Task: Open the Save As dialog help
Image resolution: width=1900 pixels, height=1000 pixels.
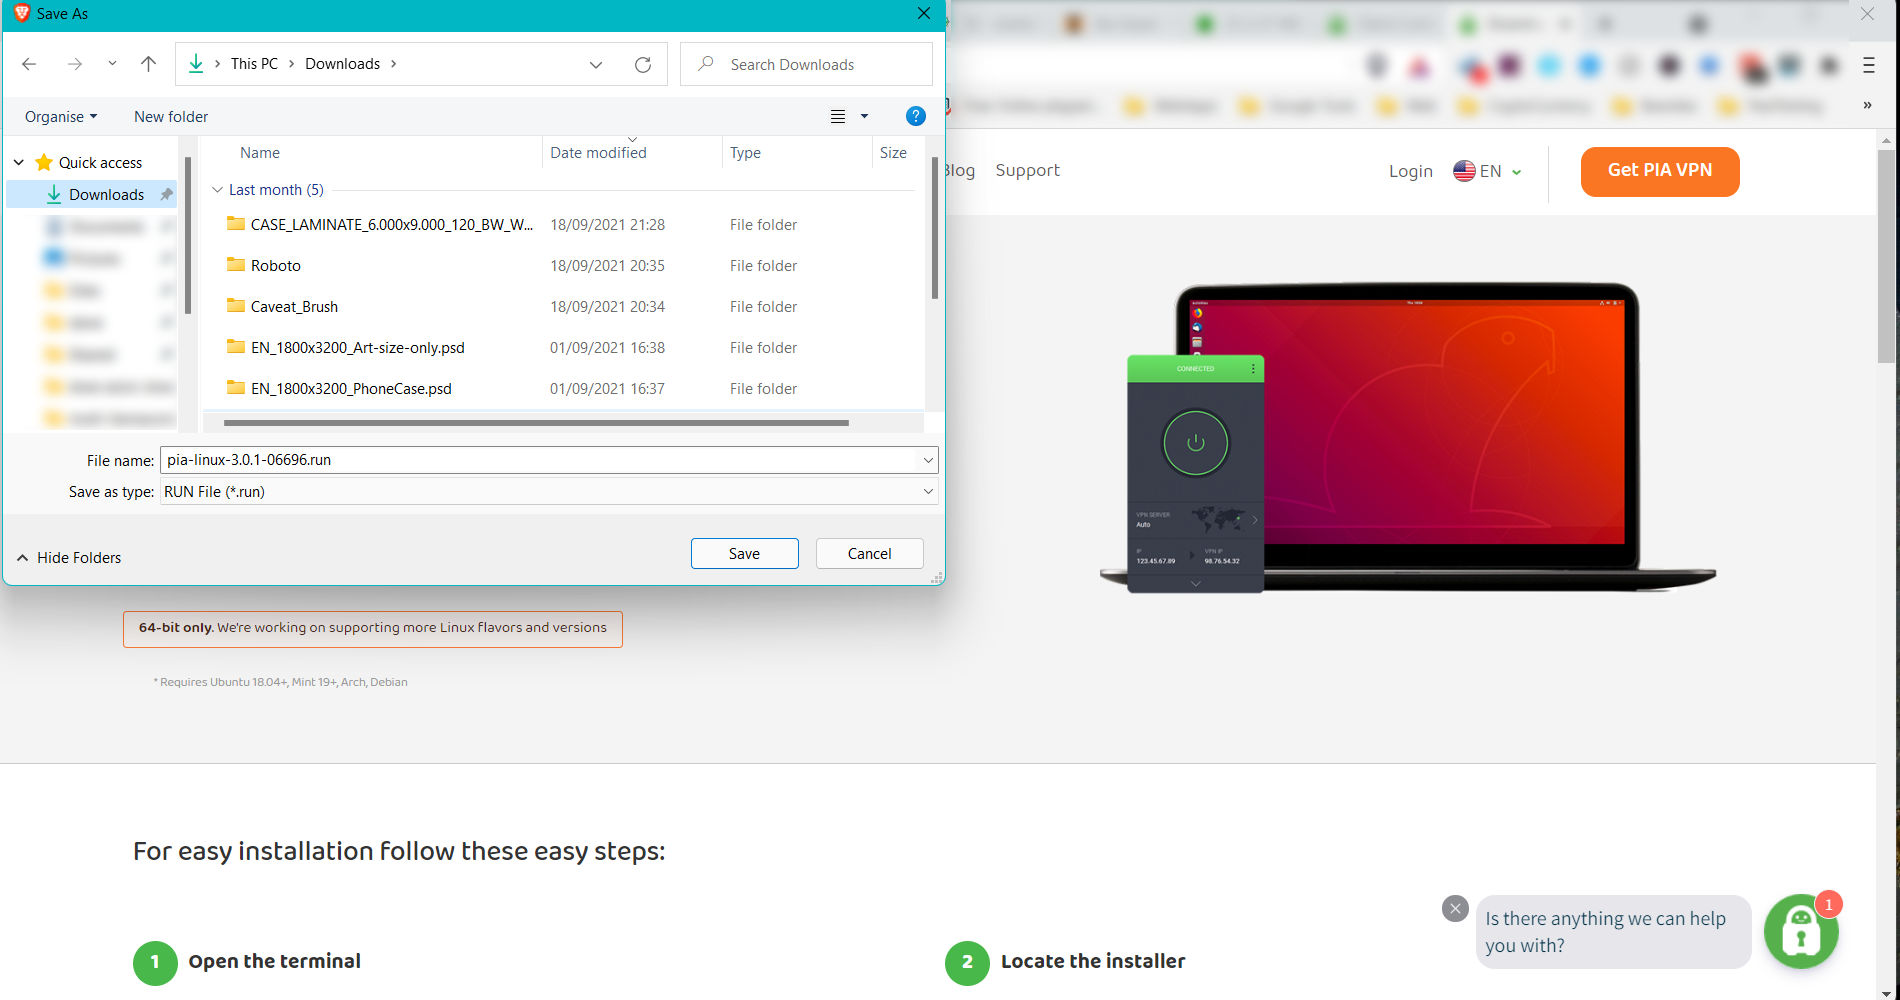Action: point(915,116)
